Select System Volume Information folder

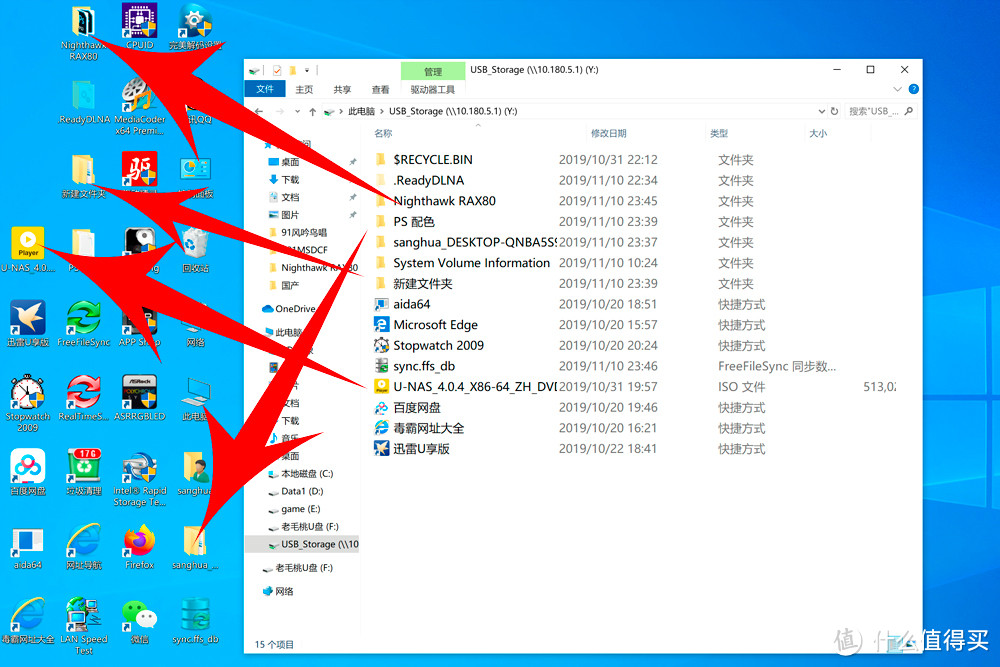coord(471,263)
